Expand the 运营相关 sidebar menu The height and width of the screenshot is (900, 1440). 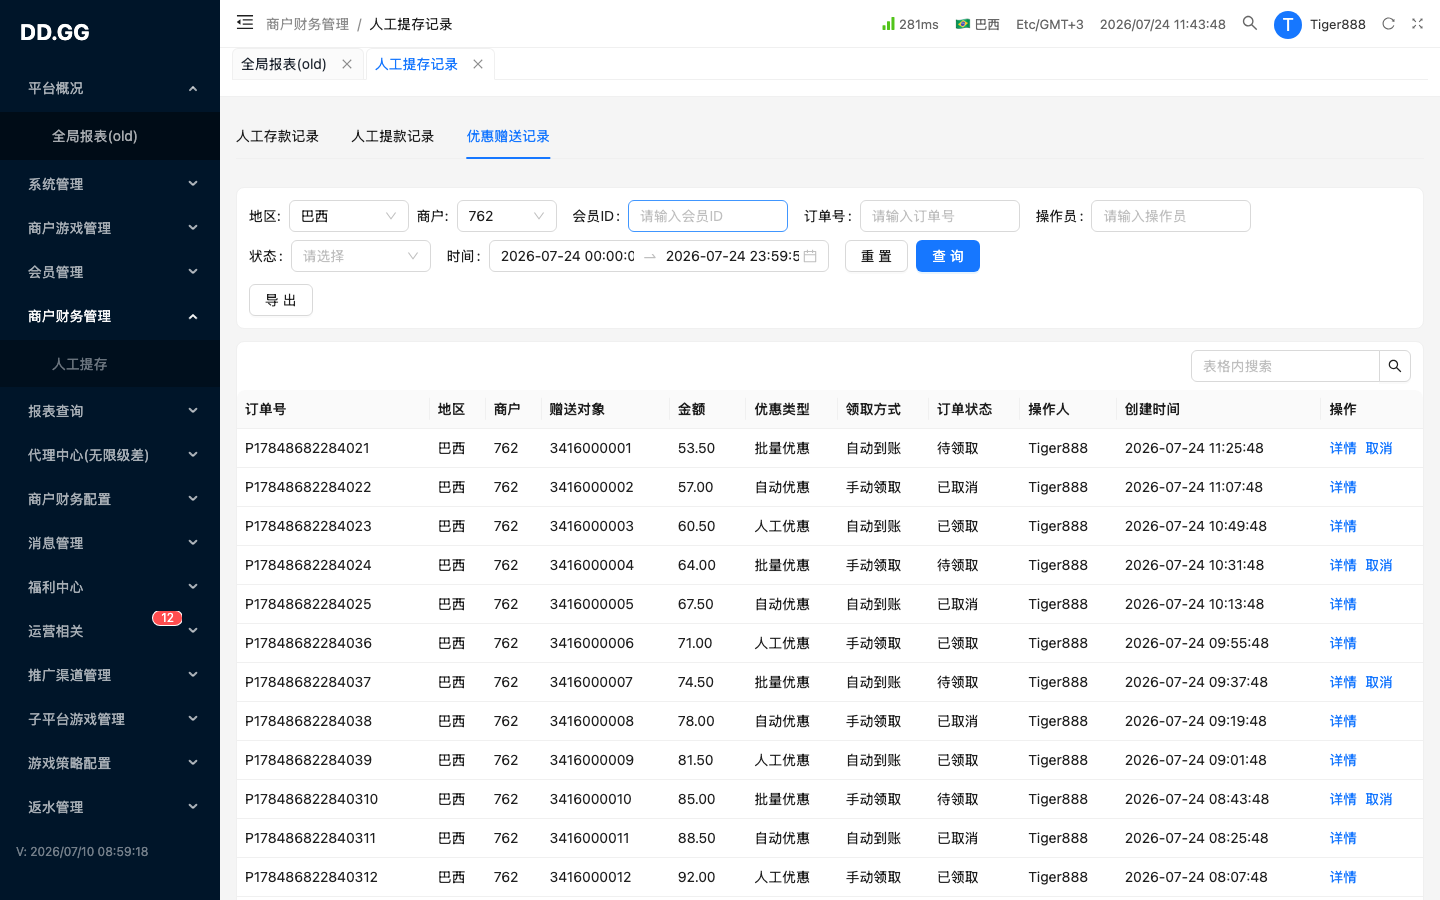tap(110, 631)
